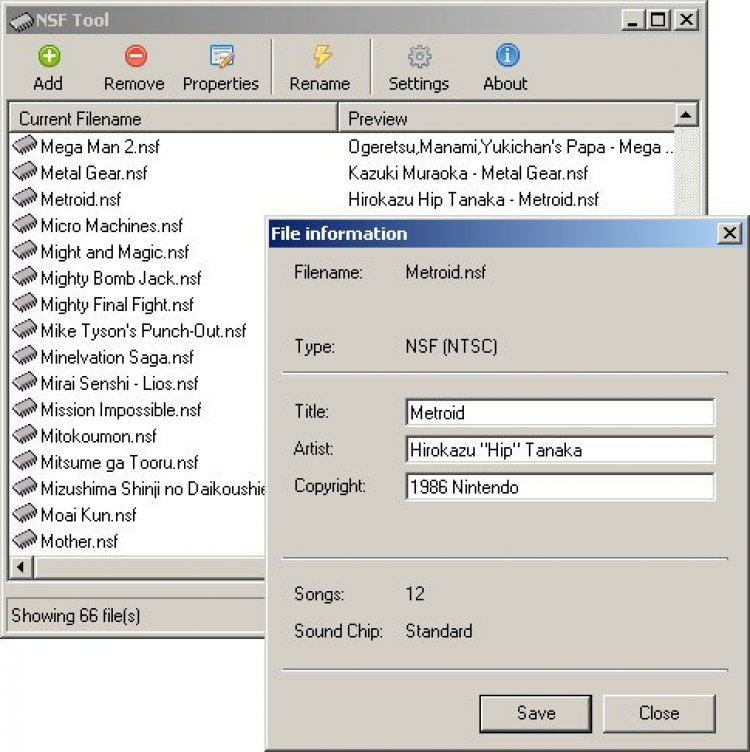Click the chip icon beside Mega Man 2.nsf
Image resolution: width=750 pixels, height=752 pixels.
[24, 145]
